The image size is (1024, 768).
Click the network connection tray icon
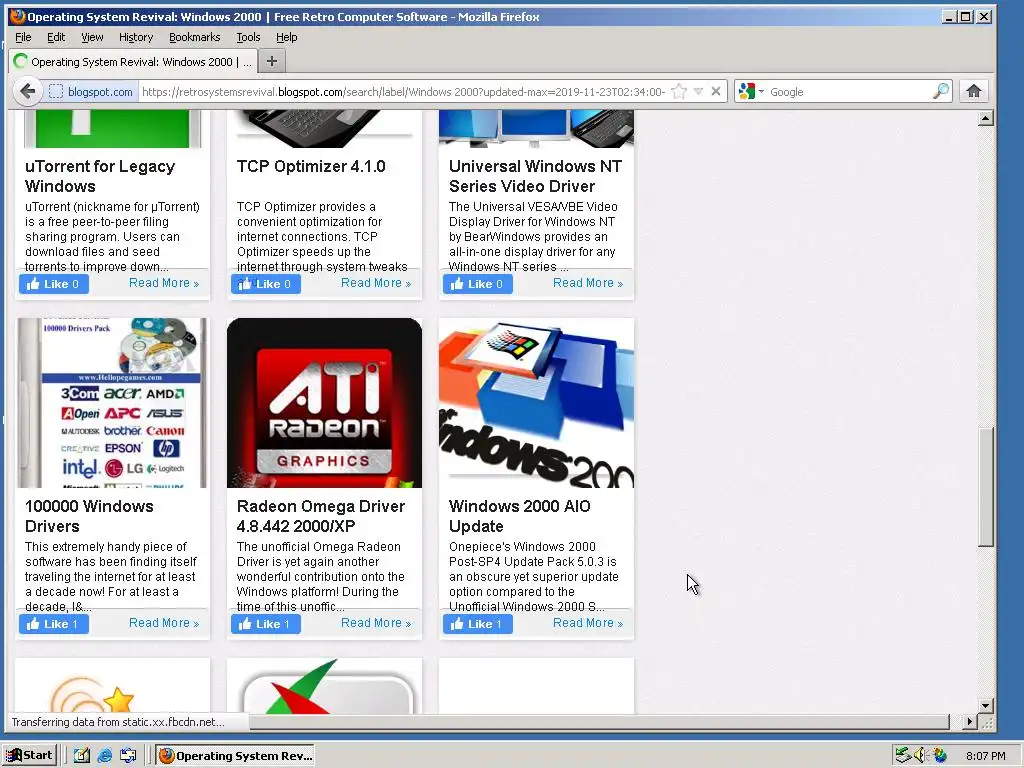pyautogui.click(x=903, y=756)
